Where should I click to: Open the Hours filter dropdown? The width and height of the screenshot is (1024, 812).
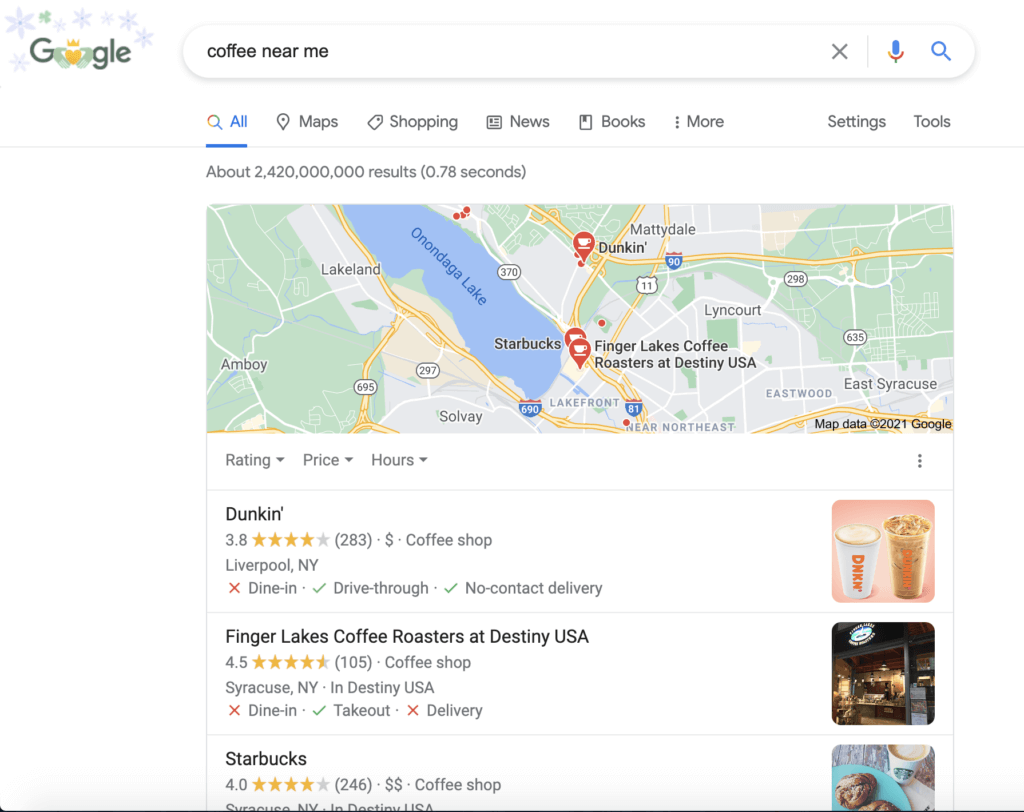399,460
